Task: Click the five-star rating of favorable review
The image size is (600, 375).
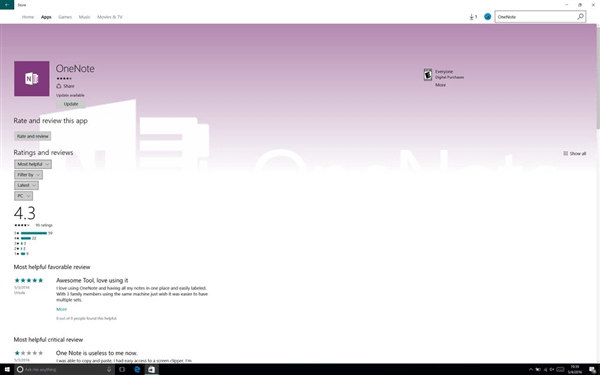Action: [29, 280]
